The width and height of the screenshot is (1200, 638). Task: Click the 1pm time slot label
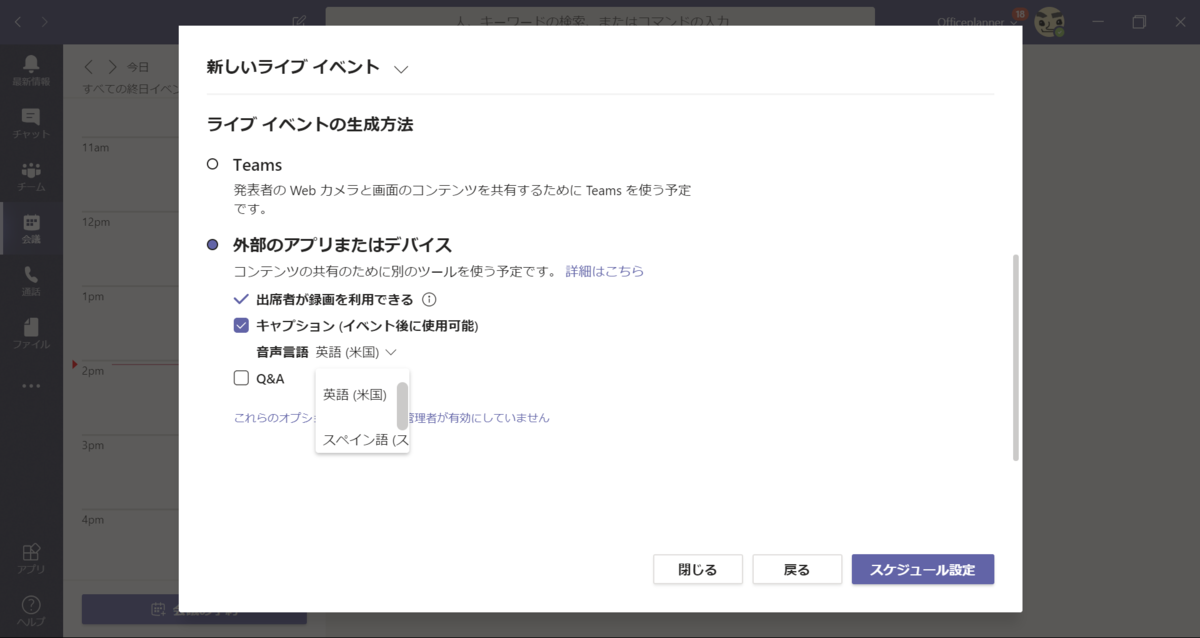pos(93,297)
